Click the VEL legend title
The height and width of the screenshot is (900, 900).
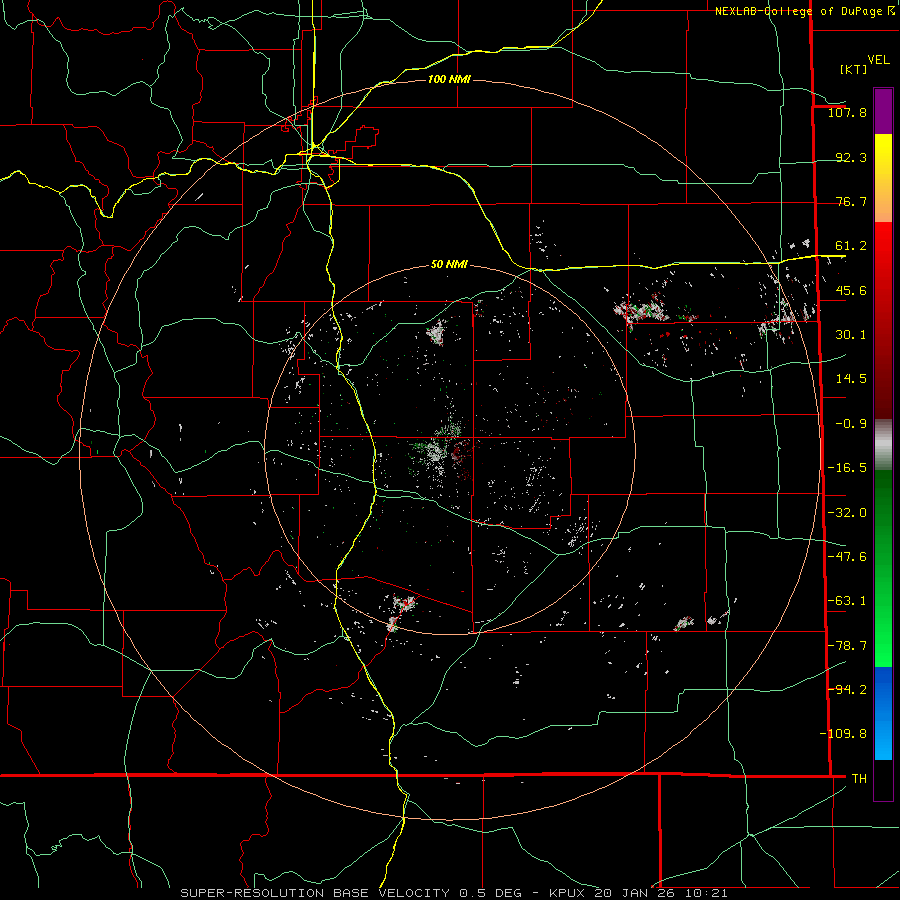pyautogui.click(x=878, y=60)
